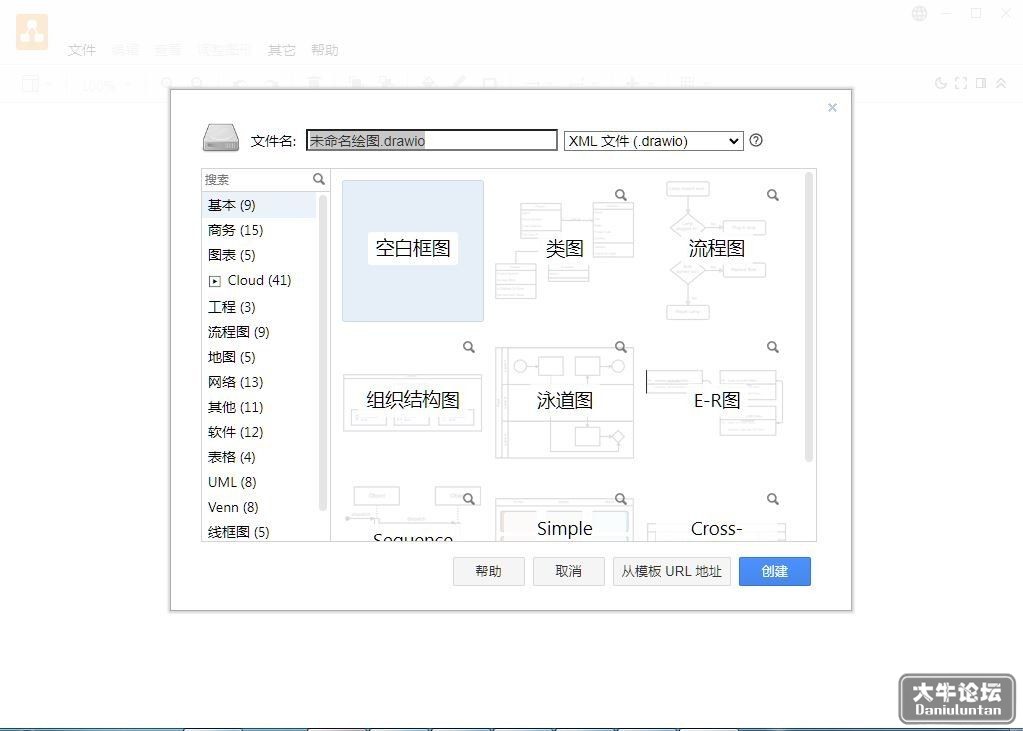Open the 软件 (12) category
Viewport: 1023px width, 731px height.
click(x=260, y=432)
